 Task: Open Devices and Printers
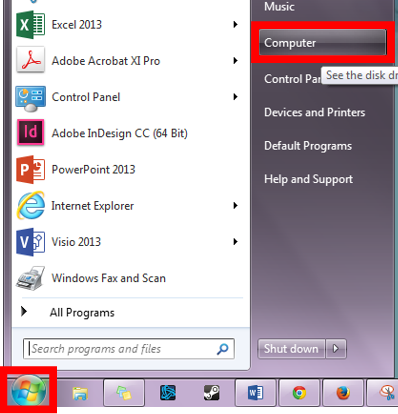pyautogui.click(x=314, y=112)
